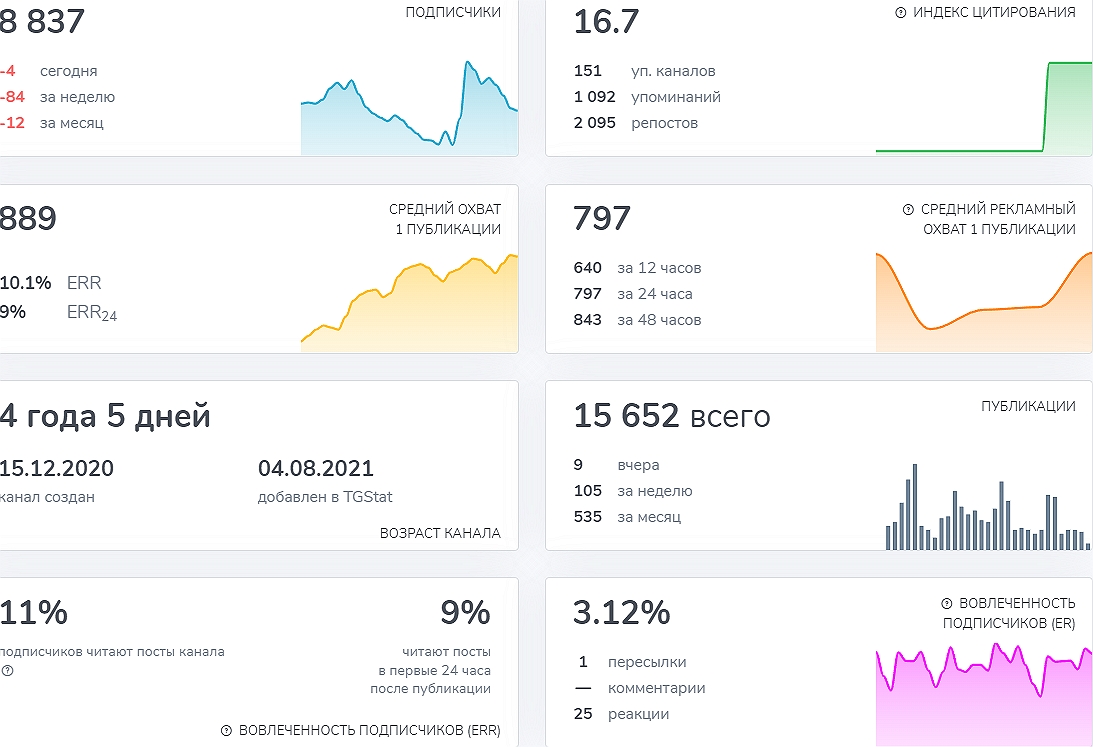Open the publications bar chart
1093x747 pixels.
[987, 508]
